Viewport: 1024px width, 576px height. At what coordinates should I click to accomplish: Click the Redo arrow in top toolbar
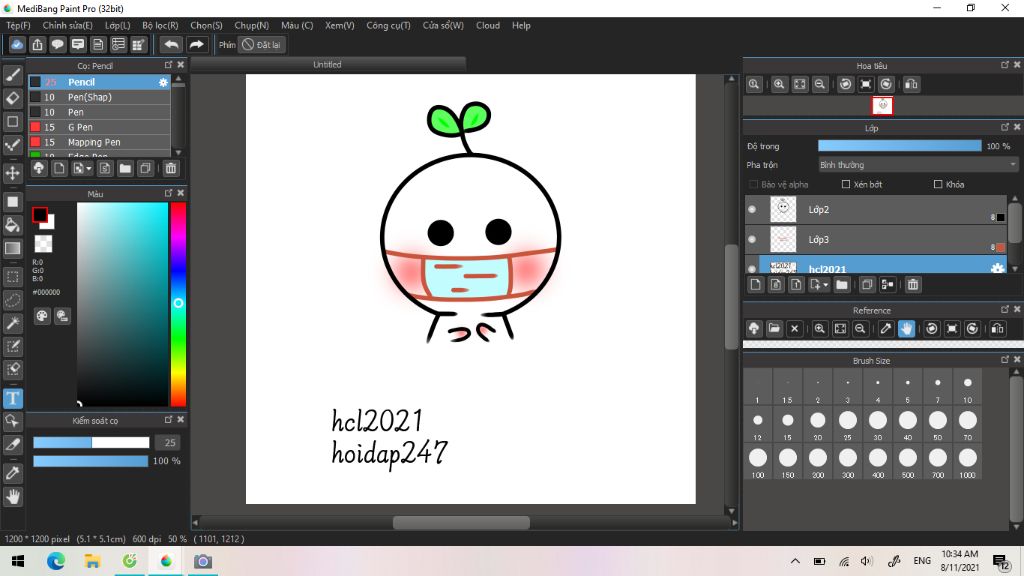coord(196,44)
